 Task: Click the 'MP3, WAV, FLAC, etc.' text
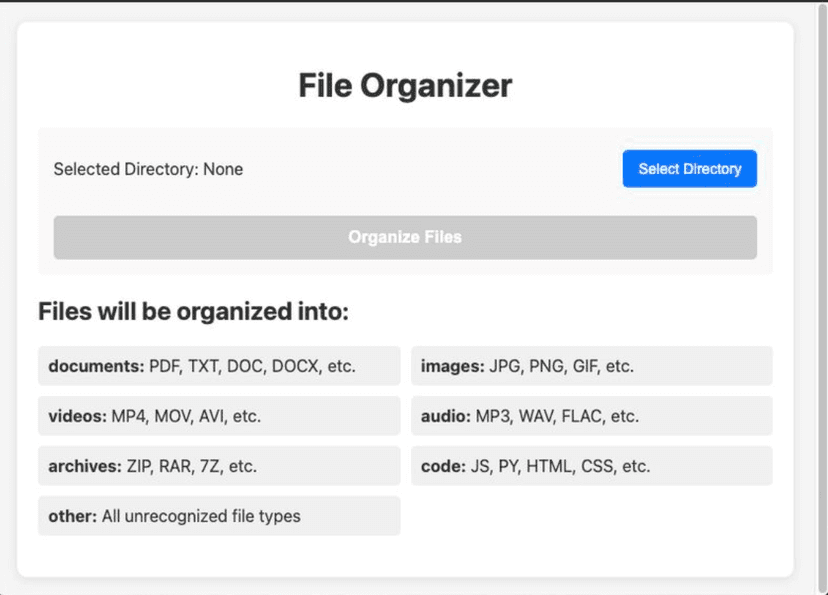click(557, 416)
